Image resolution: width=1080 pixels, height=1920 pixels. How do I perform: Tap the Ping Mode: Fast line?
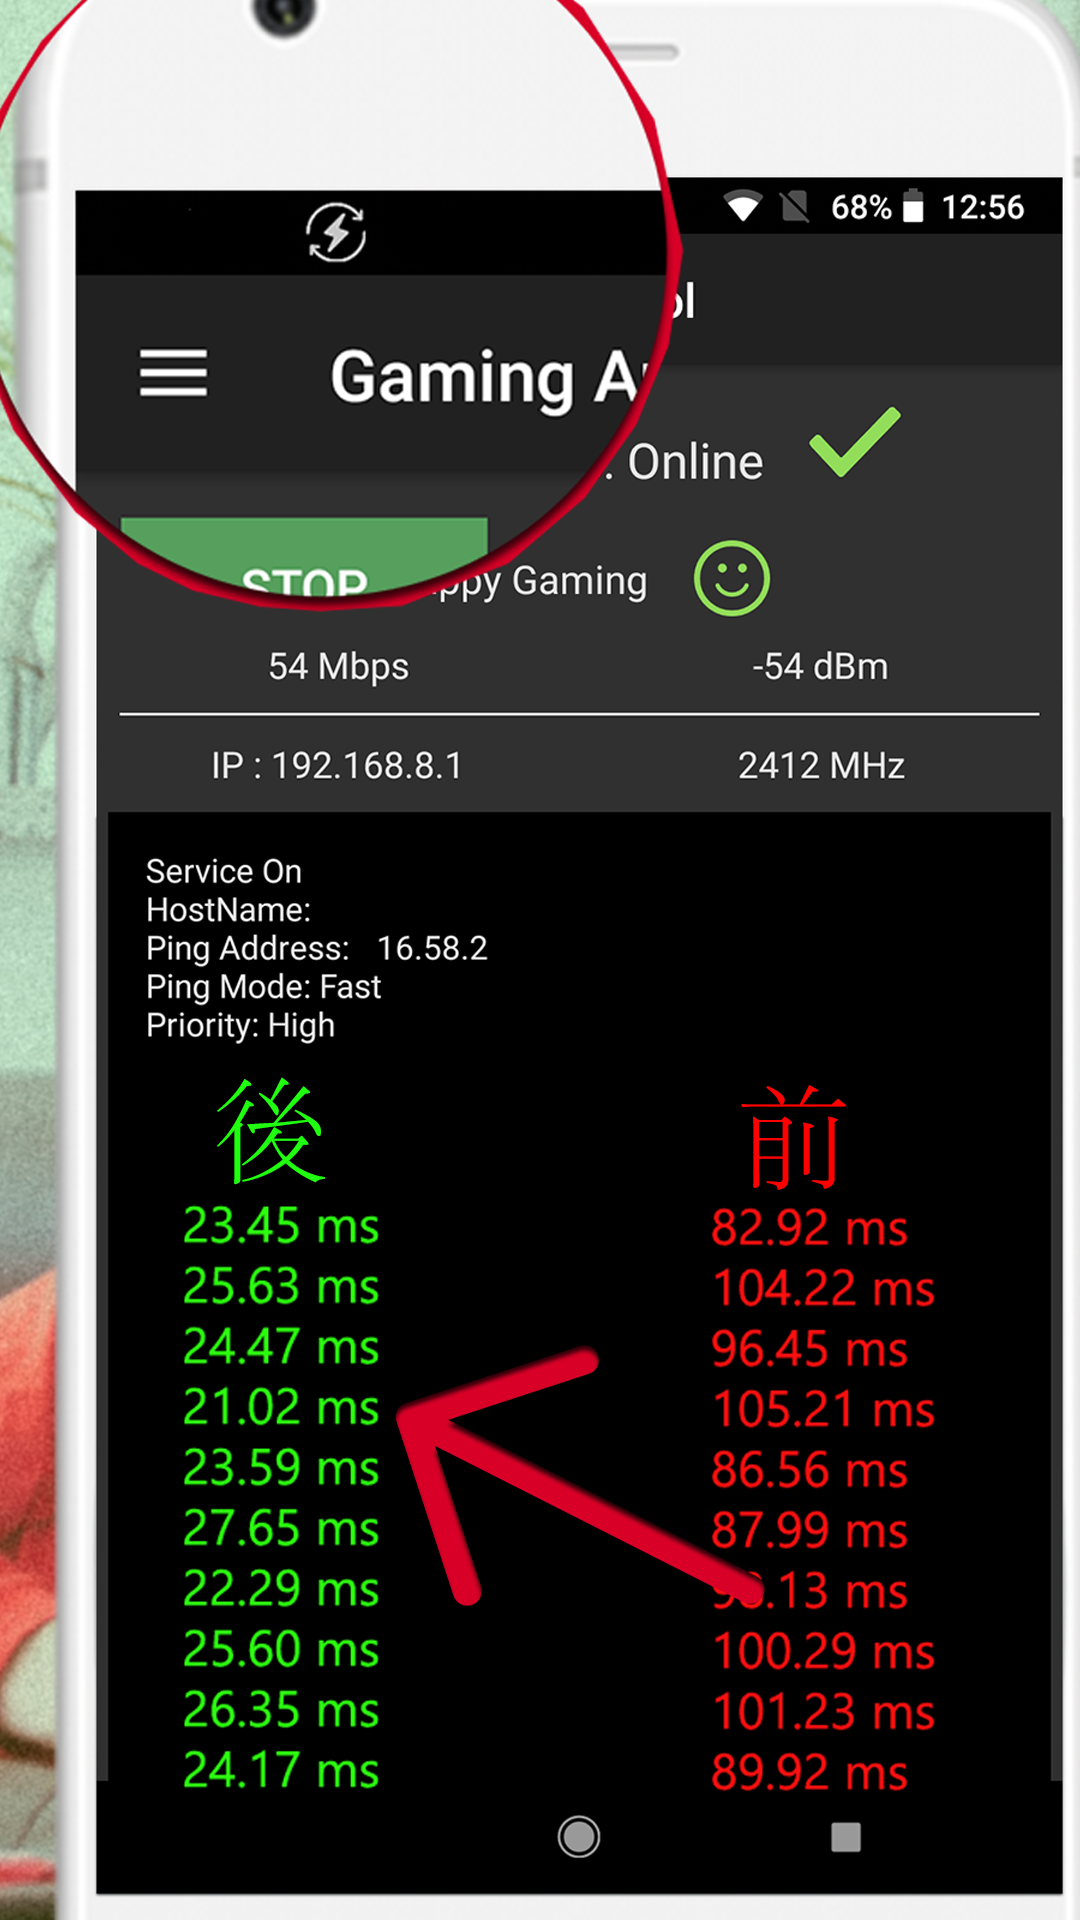pyautogui.click(x=263, y=987)
